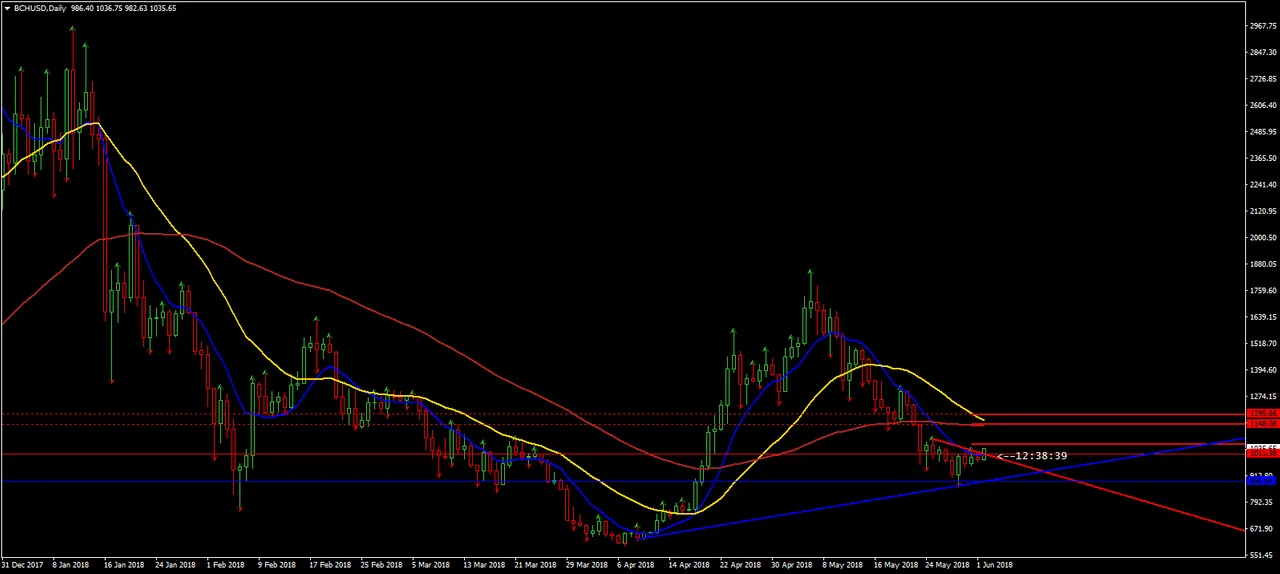Viewport: 1280px width, 574px height.
Task: Click the 30 Apr 2018 date label
Action: pyautogui.click(x=792, y=565)
